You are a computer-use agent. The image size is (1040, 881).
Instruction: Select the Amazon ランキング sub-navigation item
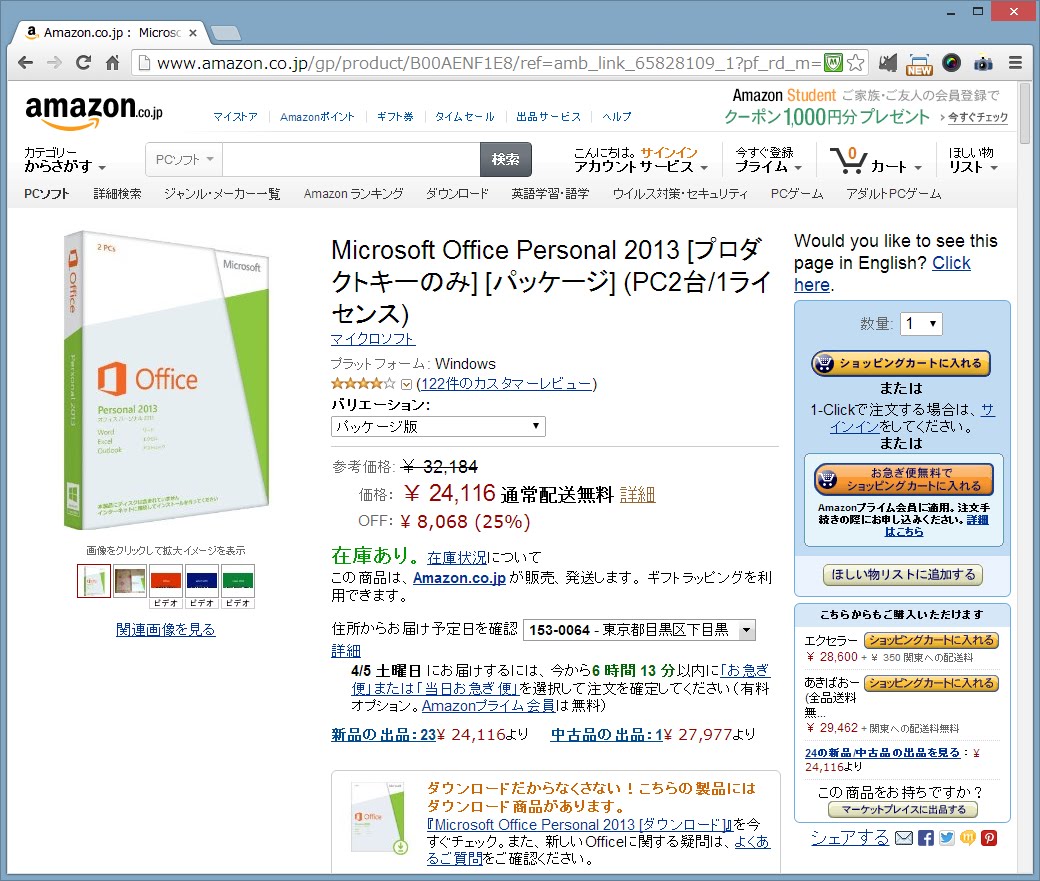pos(354,194)
